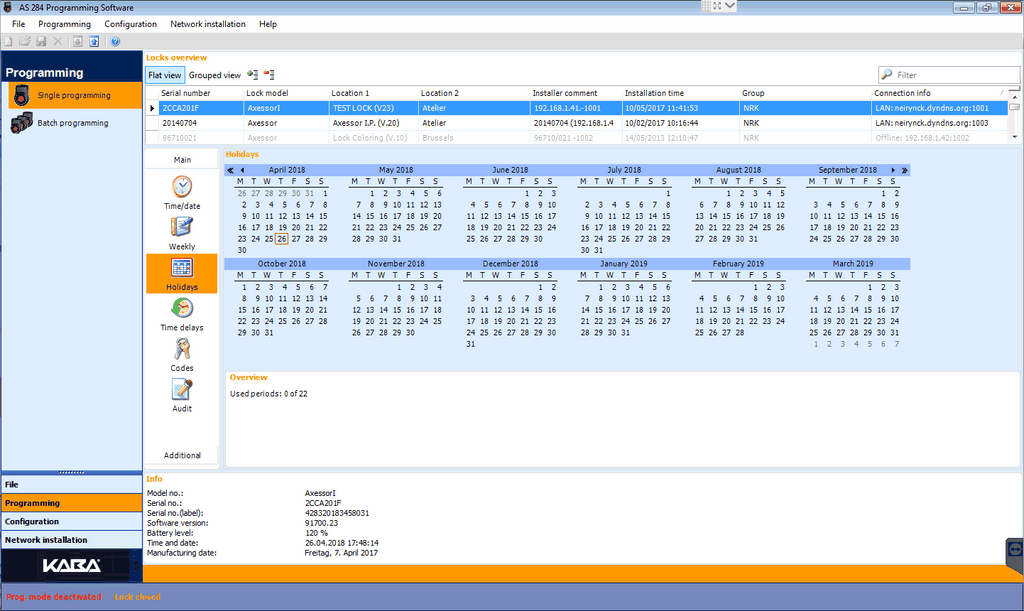Select the Batch programming locks icon
Viewport: 1024px width, 611px height.
tap(22, 123)
